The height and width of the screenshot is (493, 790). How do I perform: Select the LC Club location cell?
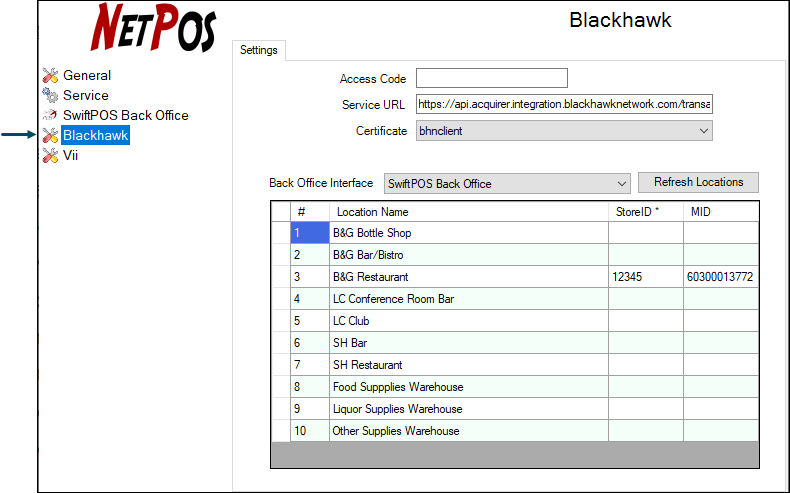pyautogui.click(x=469, y=321)
